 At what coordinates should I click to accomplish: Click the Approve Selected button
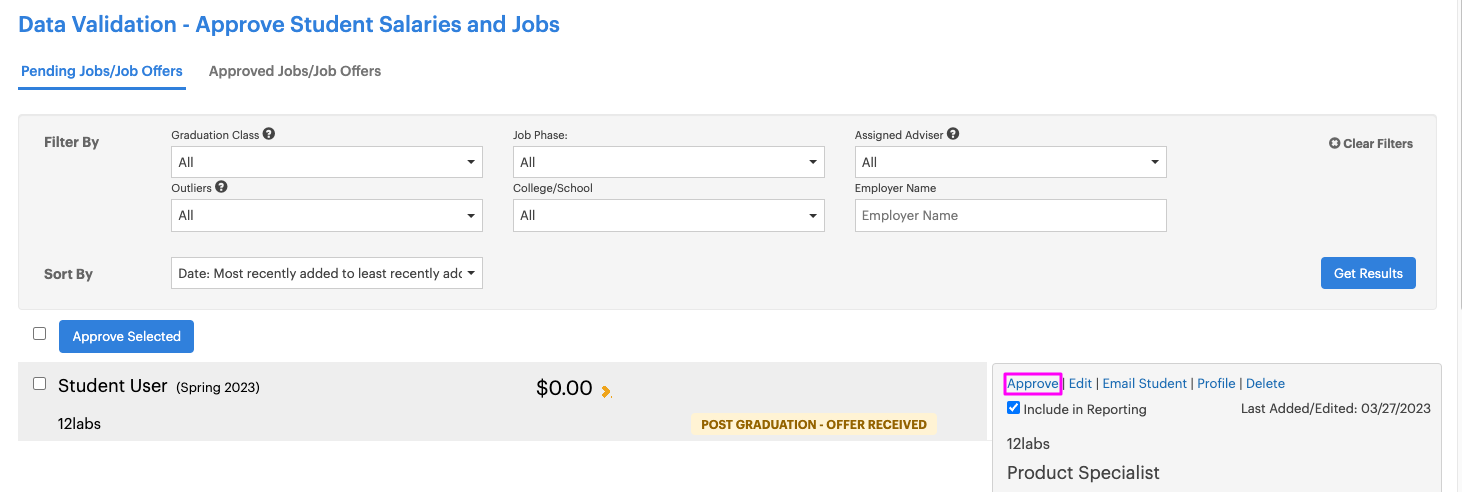tap(126, 336)
